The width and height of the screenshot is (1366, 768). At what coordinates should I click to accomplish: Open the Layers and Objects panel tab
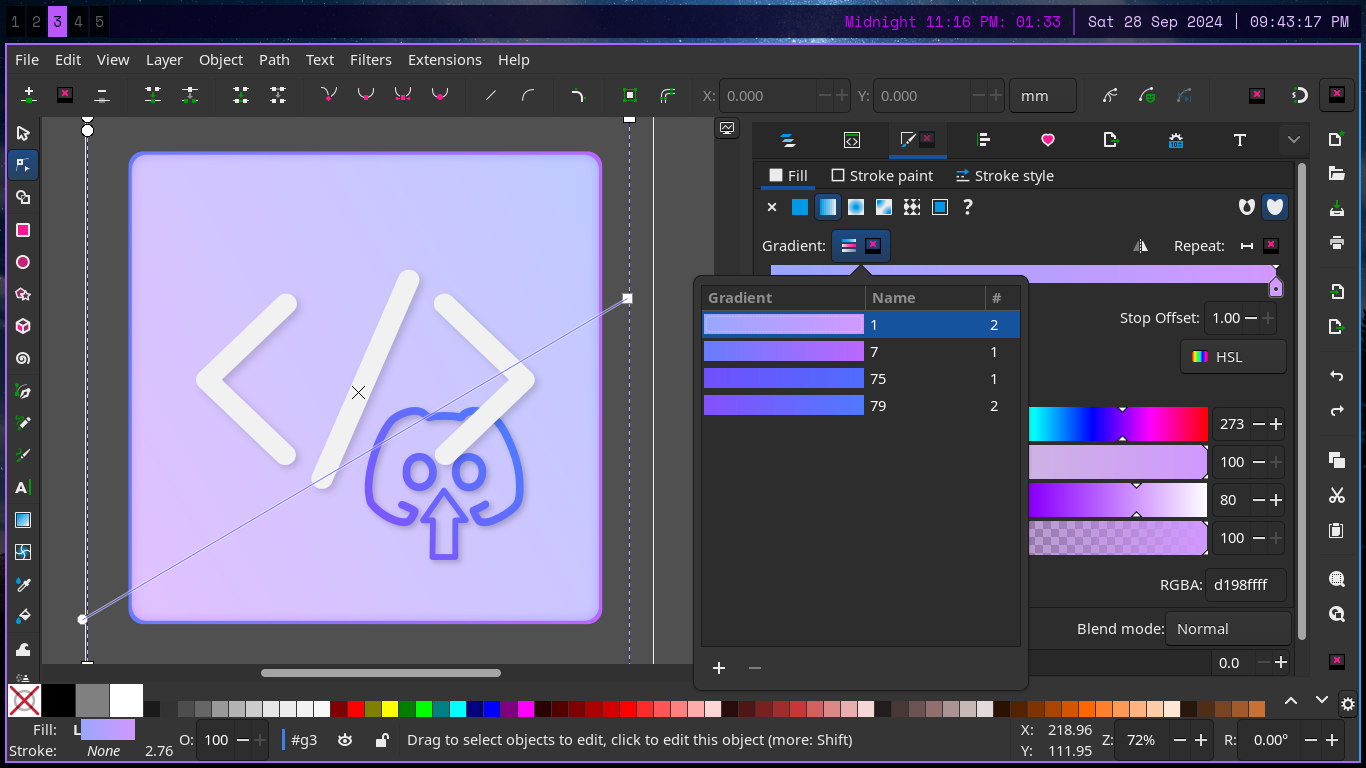point(788,140)
